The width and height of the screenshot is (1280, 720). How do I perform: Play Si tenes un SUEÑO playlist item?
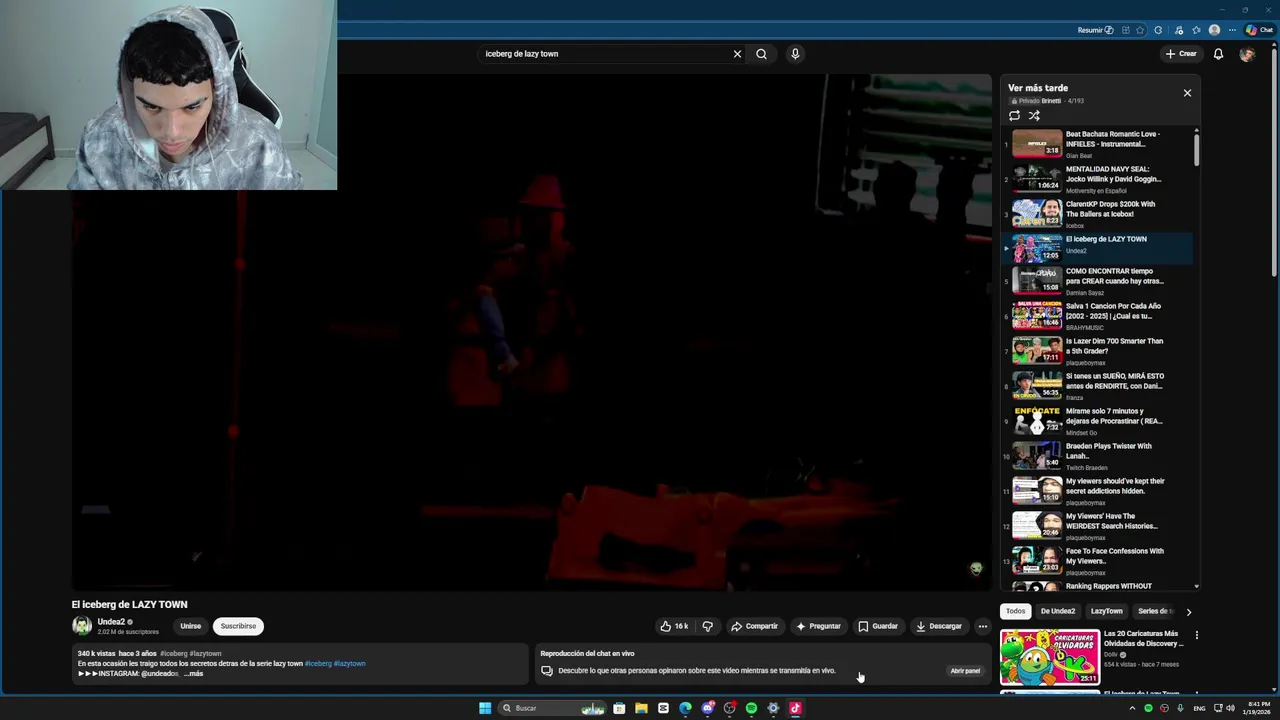1098,386
